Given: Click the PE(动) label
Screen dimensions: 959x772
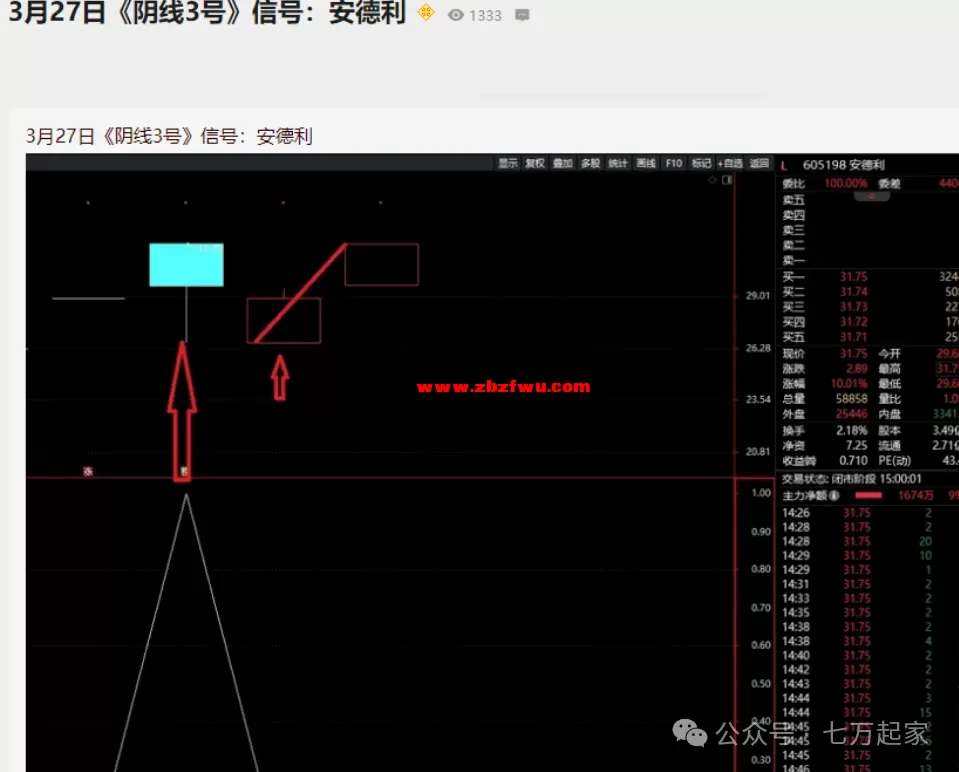Looking at the screenshot, I should point(894,461).
